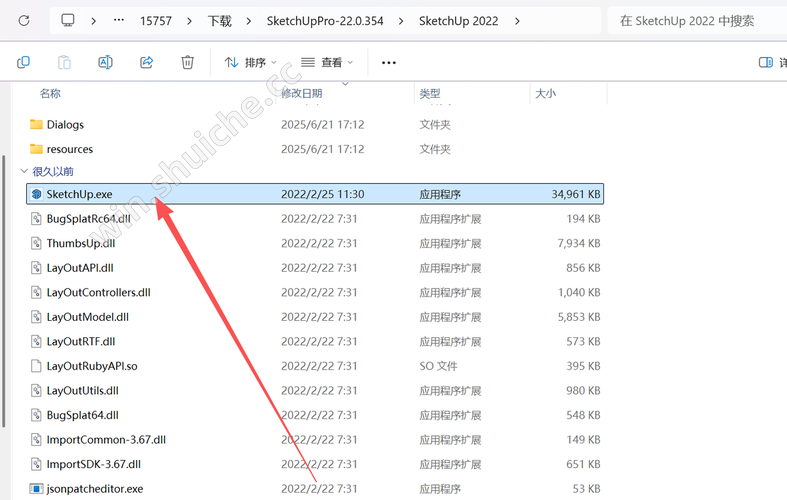The width and height of the screenshot is (787, 500).
Task: Click the 7,934 KB size cell
Action: (x=579, y=243)
